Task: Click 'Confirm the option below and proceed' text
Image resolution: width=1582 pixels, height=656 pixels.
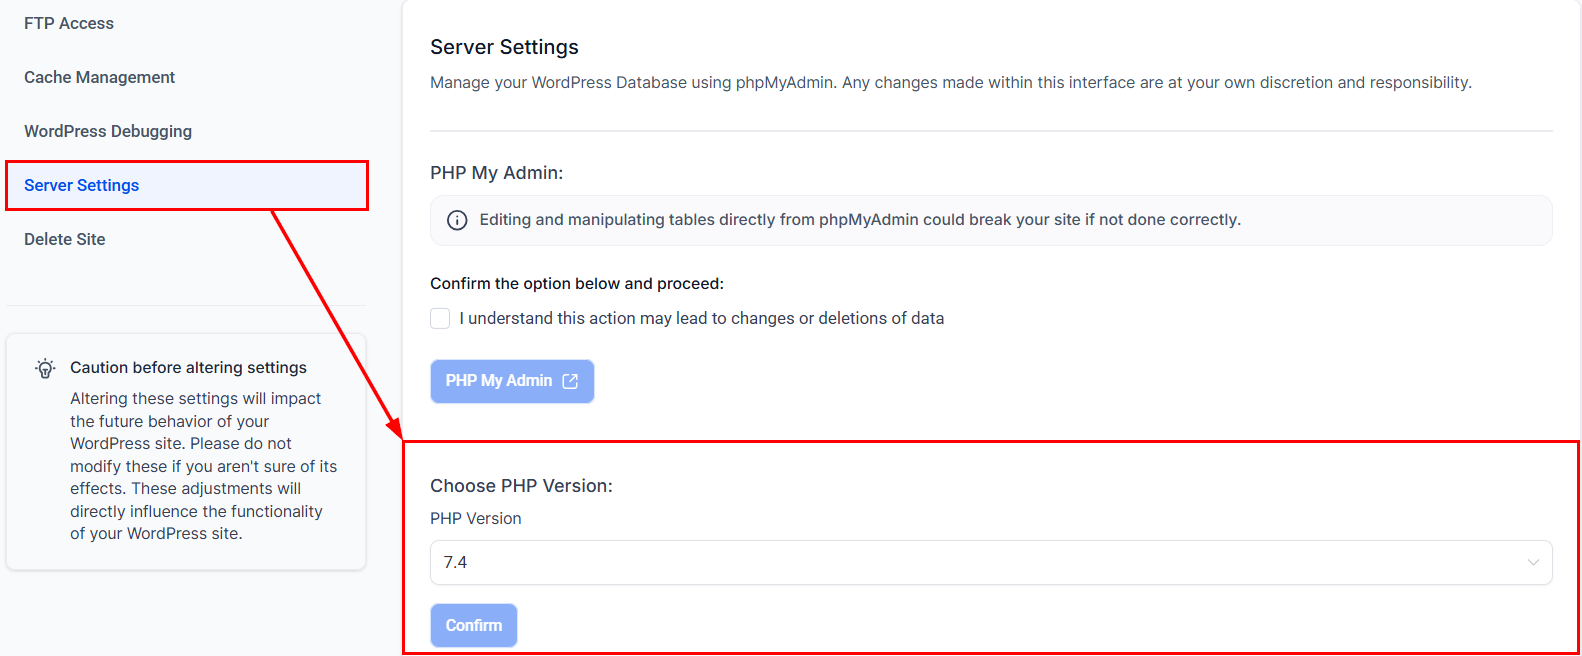Action: [x=577, y=283]
